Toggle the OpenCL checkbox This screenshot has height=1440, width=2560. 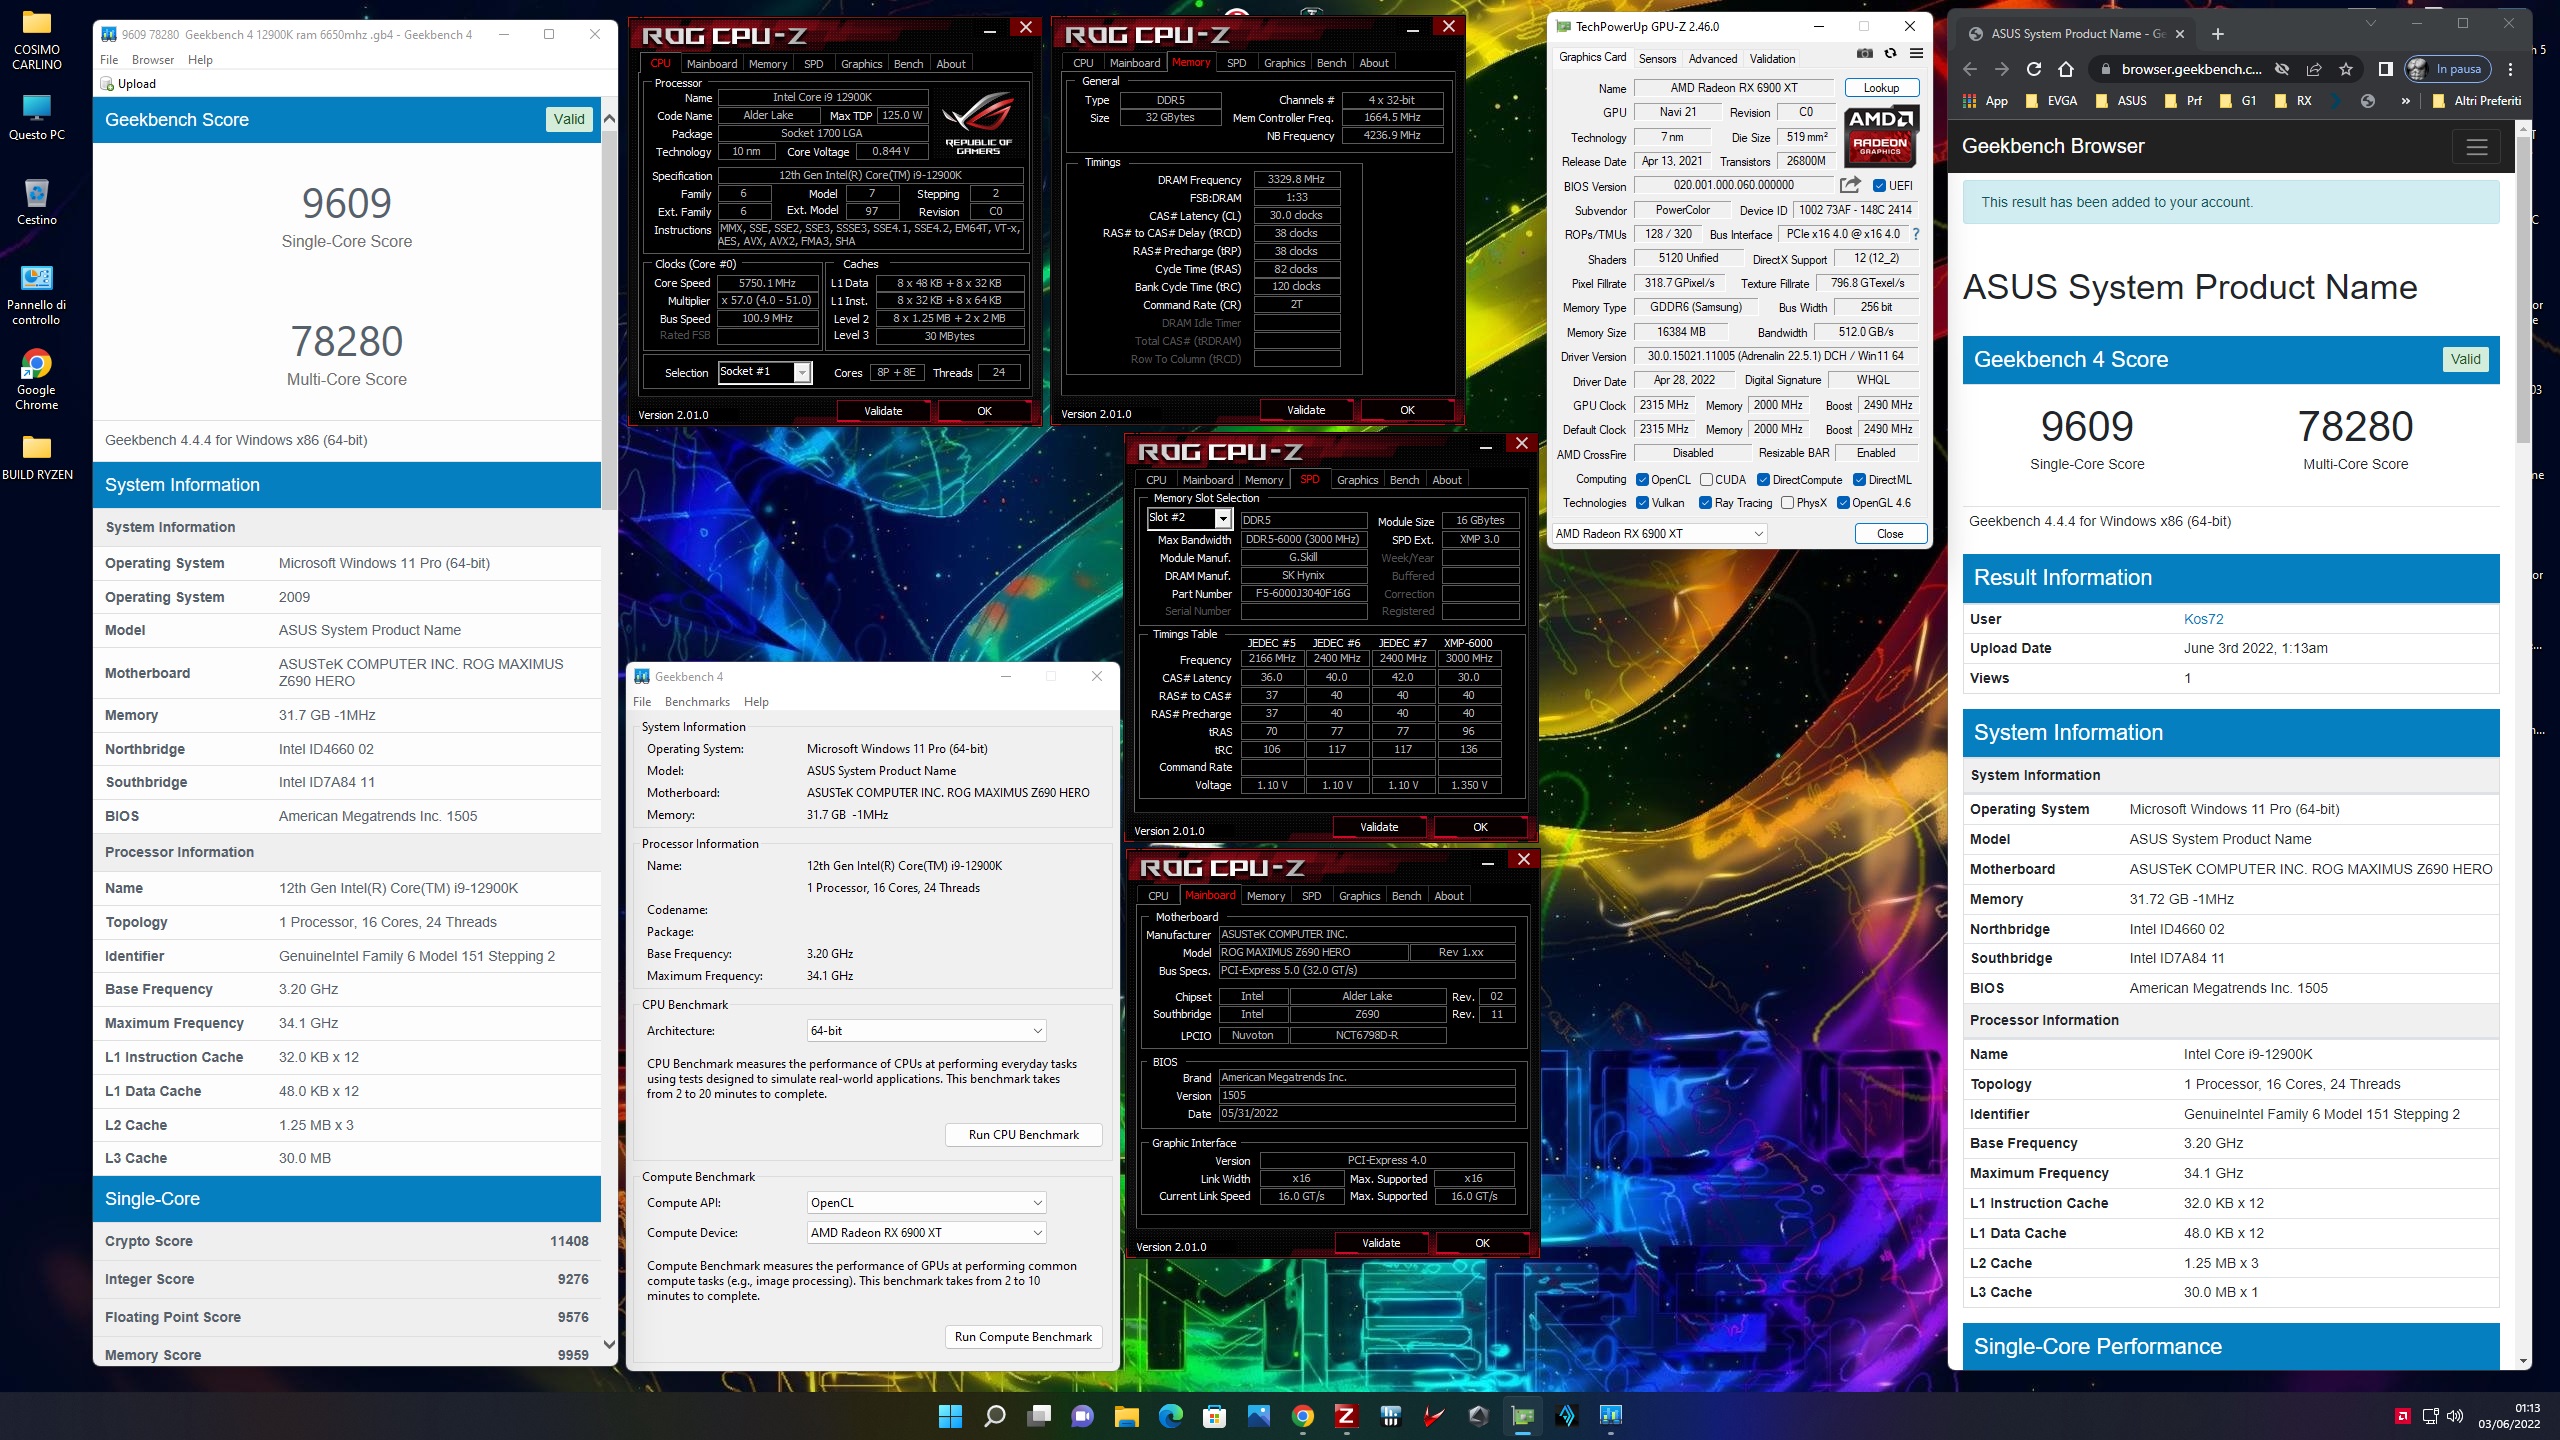(x=1642, y=480)
